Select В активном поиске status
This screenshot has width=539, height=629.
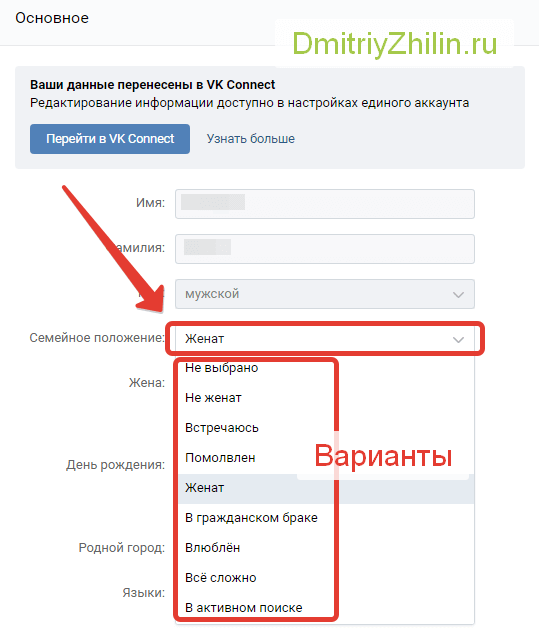pos(326,608)
